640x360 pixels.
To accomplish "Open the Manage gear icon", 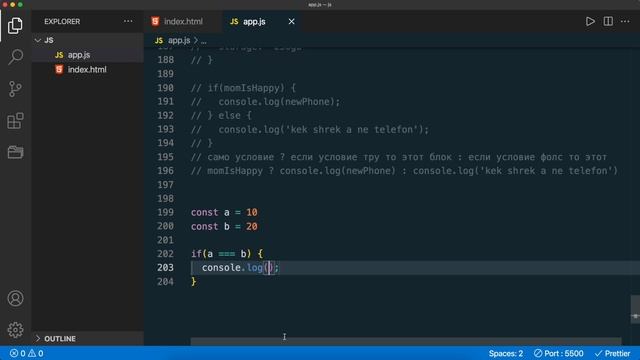I will [15, 329].
